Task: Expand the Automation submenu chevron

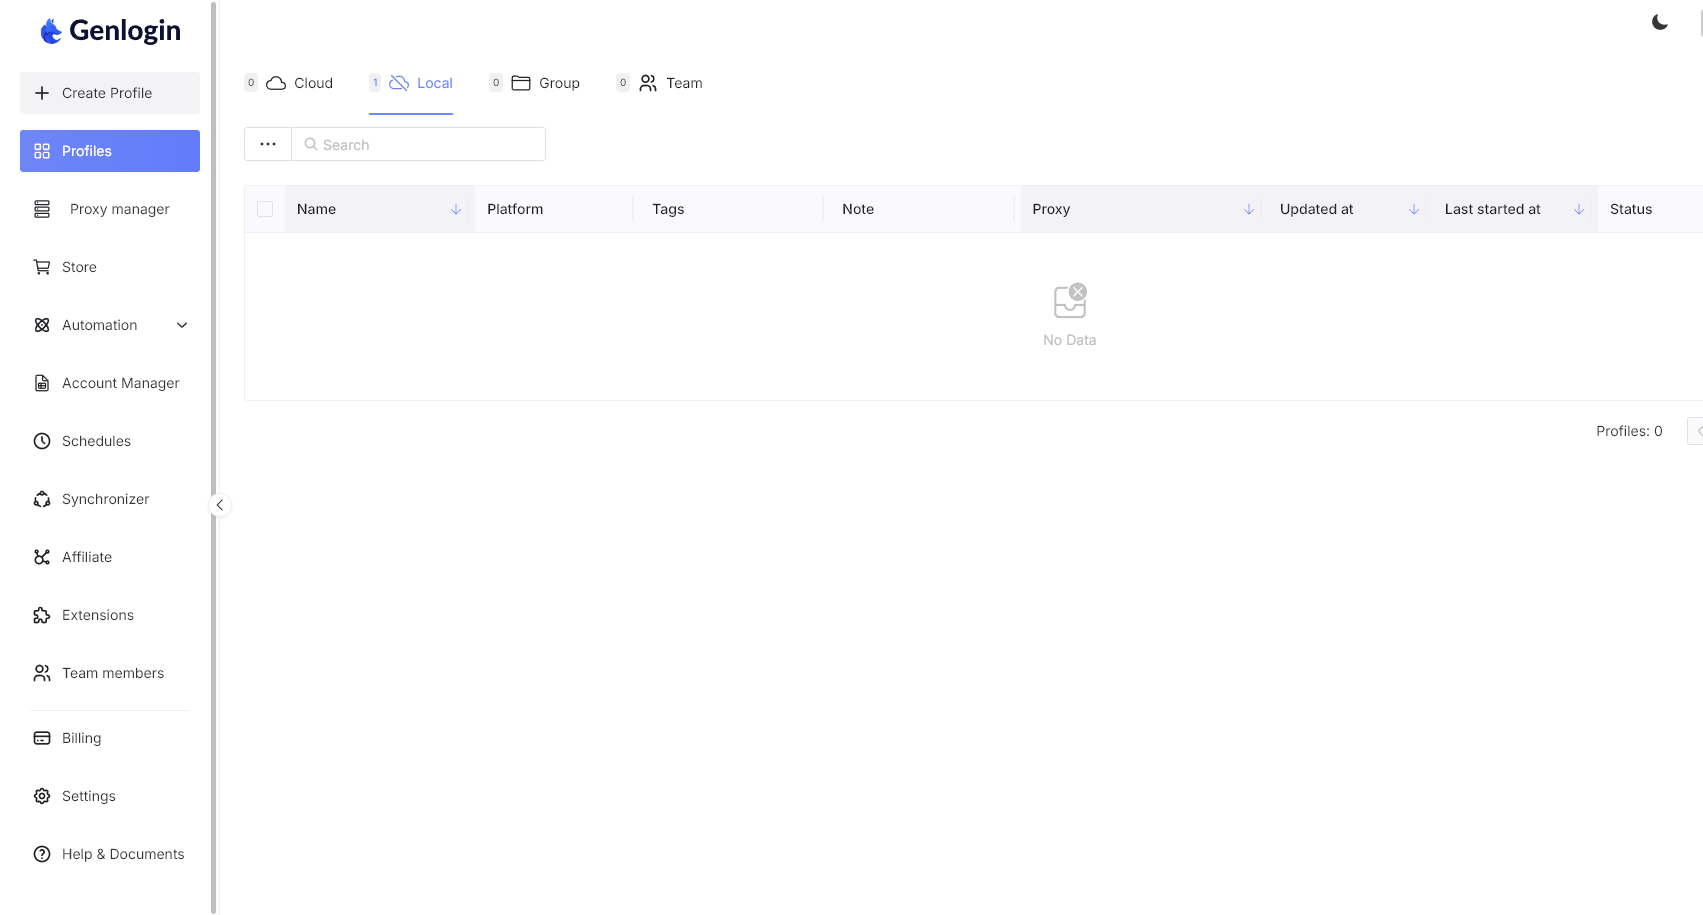Action: click(182, 325)
